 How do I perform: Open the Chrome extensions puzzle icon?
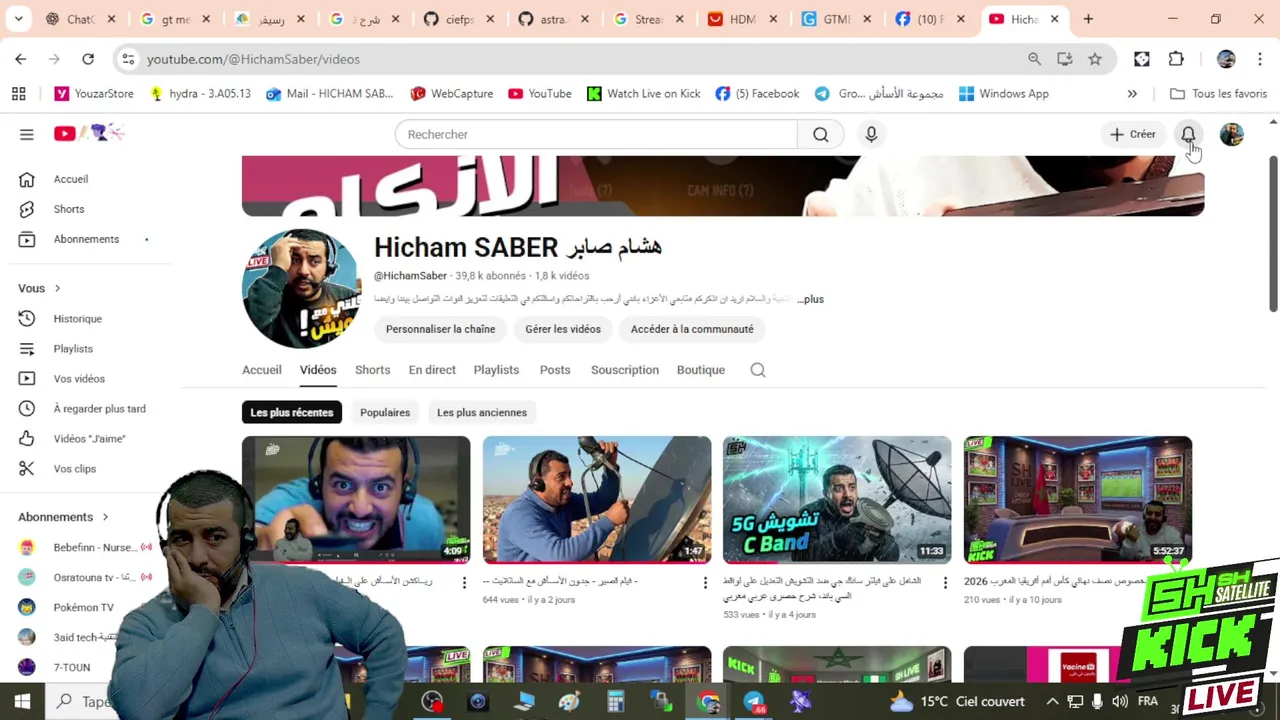[1176, 59]
